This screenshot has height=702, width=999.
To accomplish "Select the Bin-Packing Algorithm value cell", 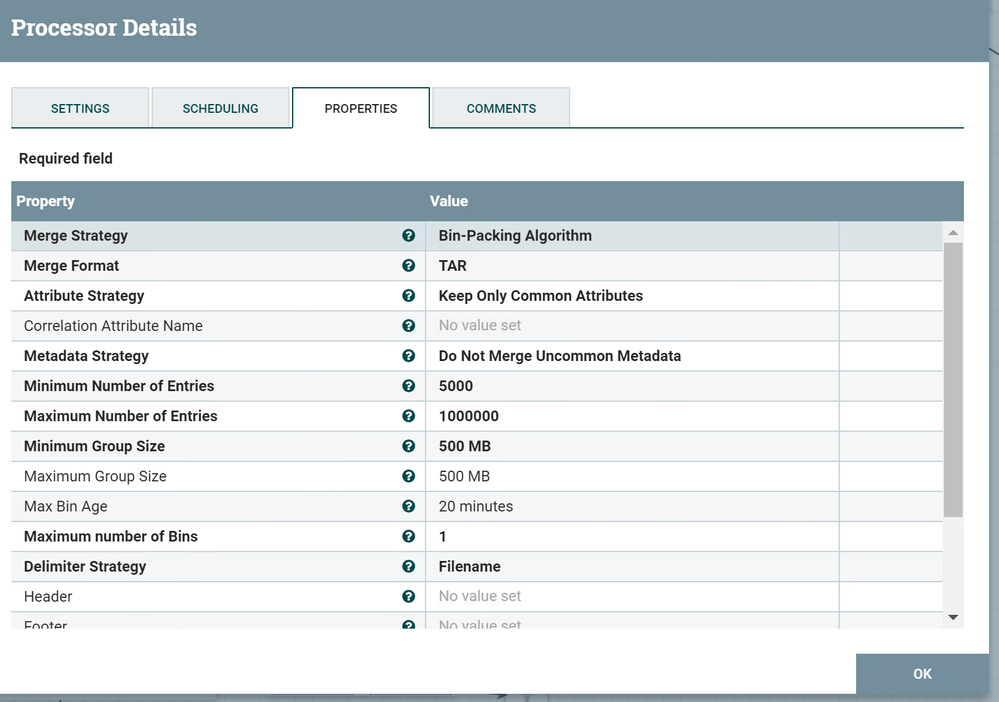I will pos(632,236).
